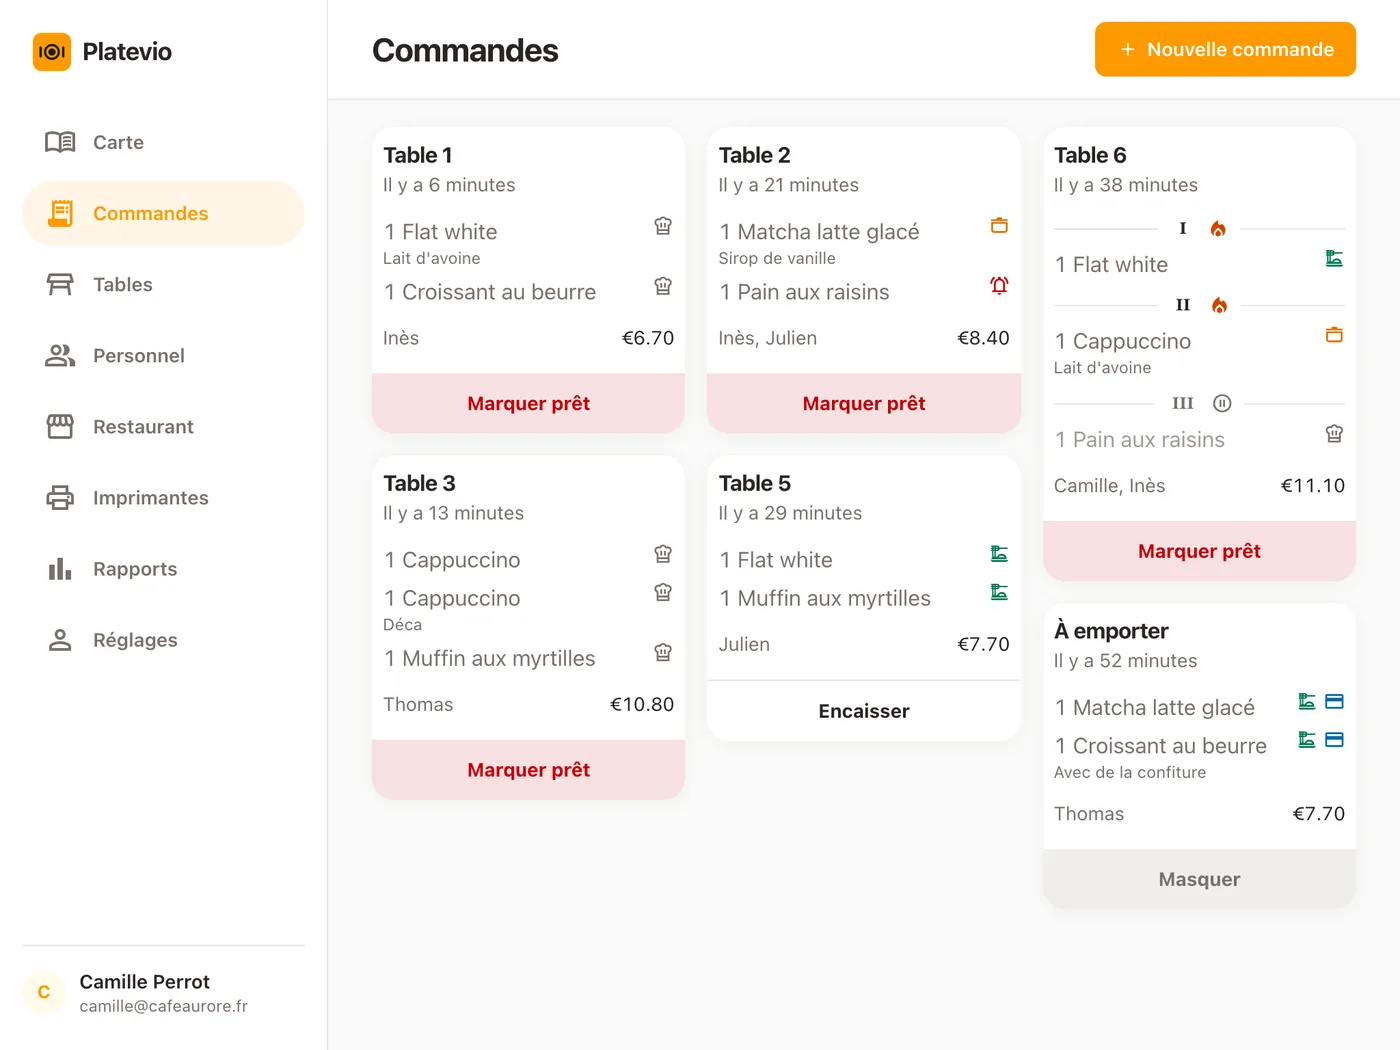Click the pause icon on Table 6 course III
Screen dimensions: 1400x1050
pyautogui.click(x=1222, y=404)
